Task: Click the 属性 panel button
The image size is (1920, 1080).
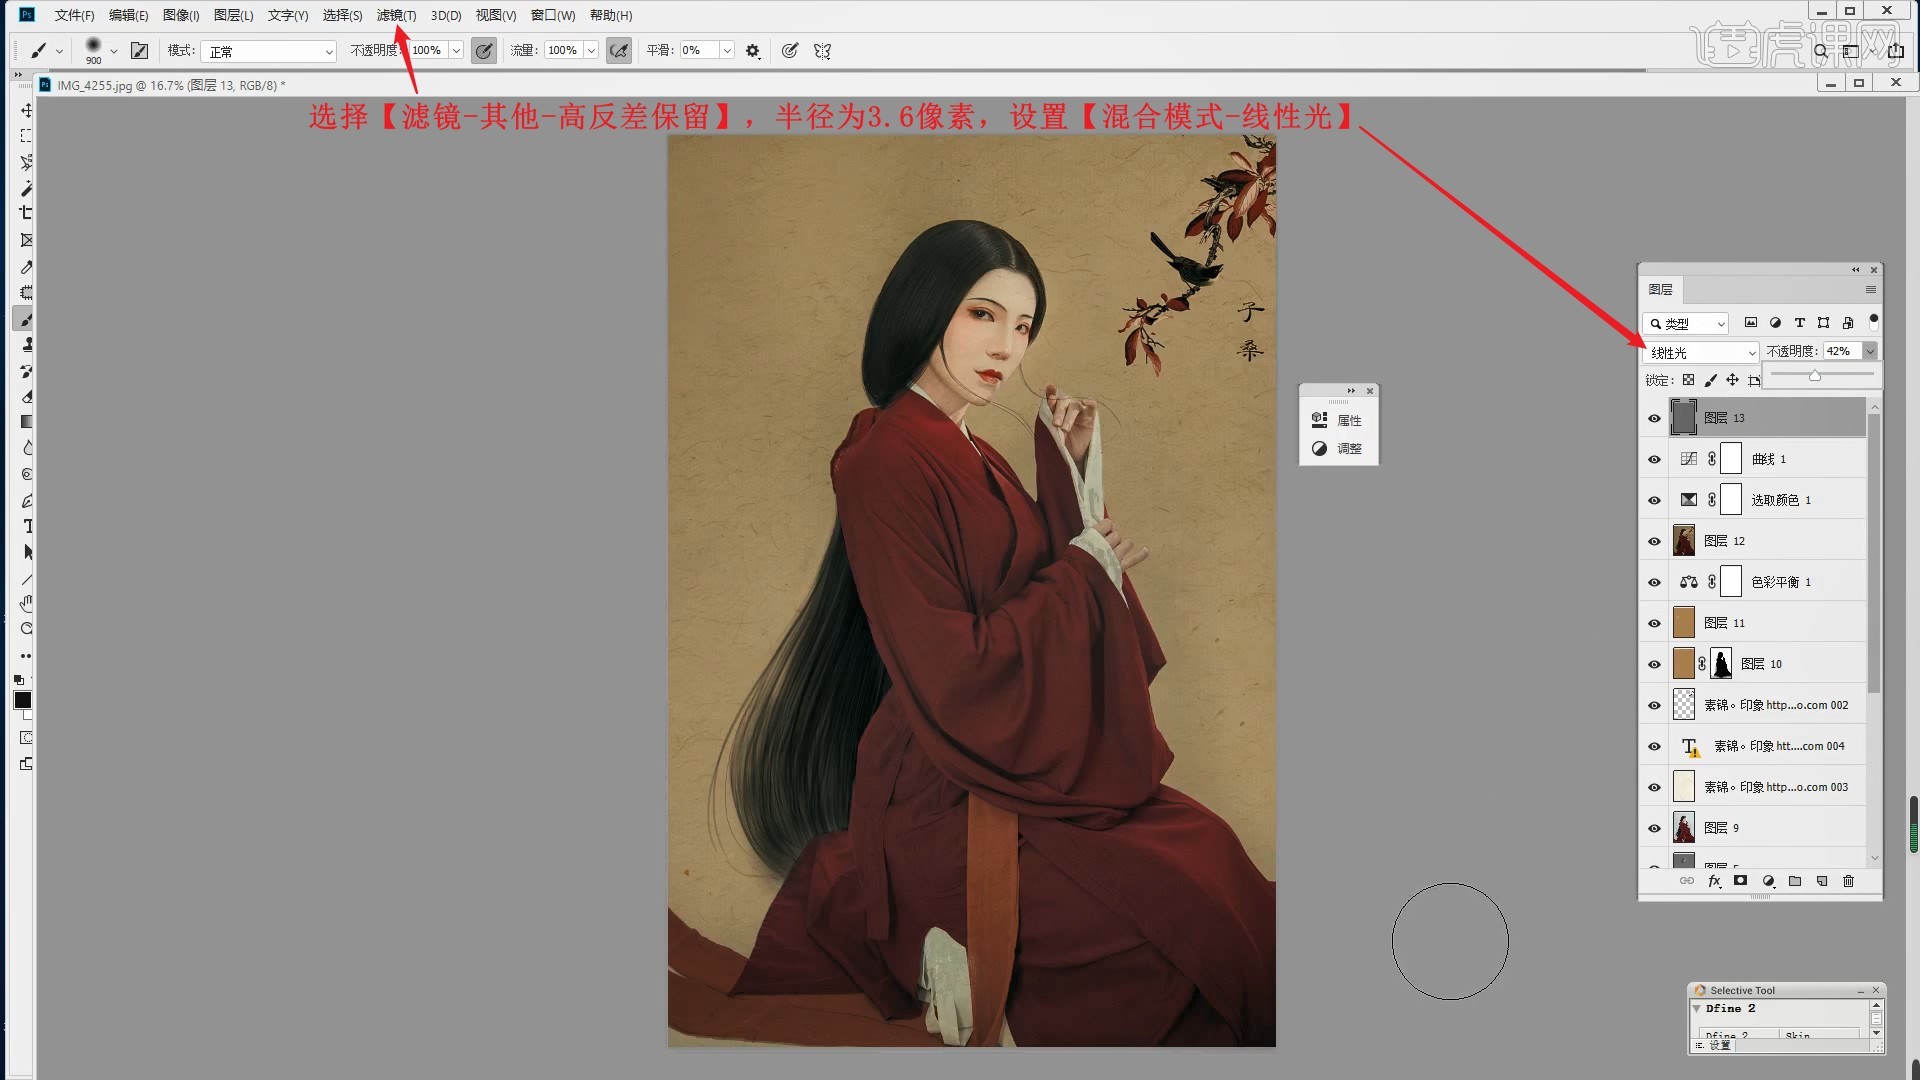Action: (x=1338, y=420)
